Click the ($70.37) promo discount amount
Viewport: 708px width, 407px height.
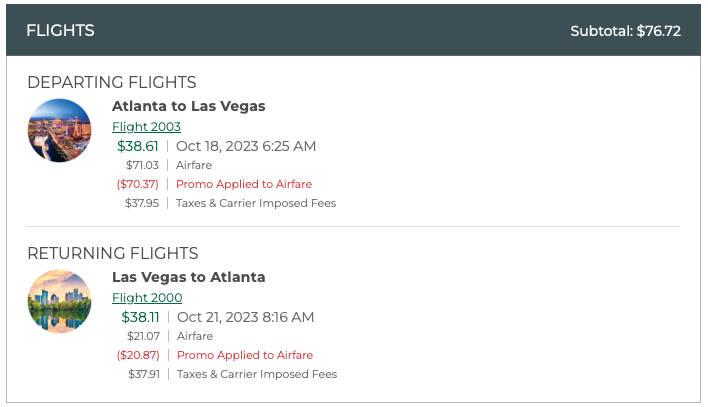pos(137,184)
